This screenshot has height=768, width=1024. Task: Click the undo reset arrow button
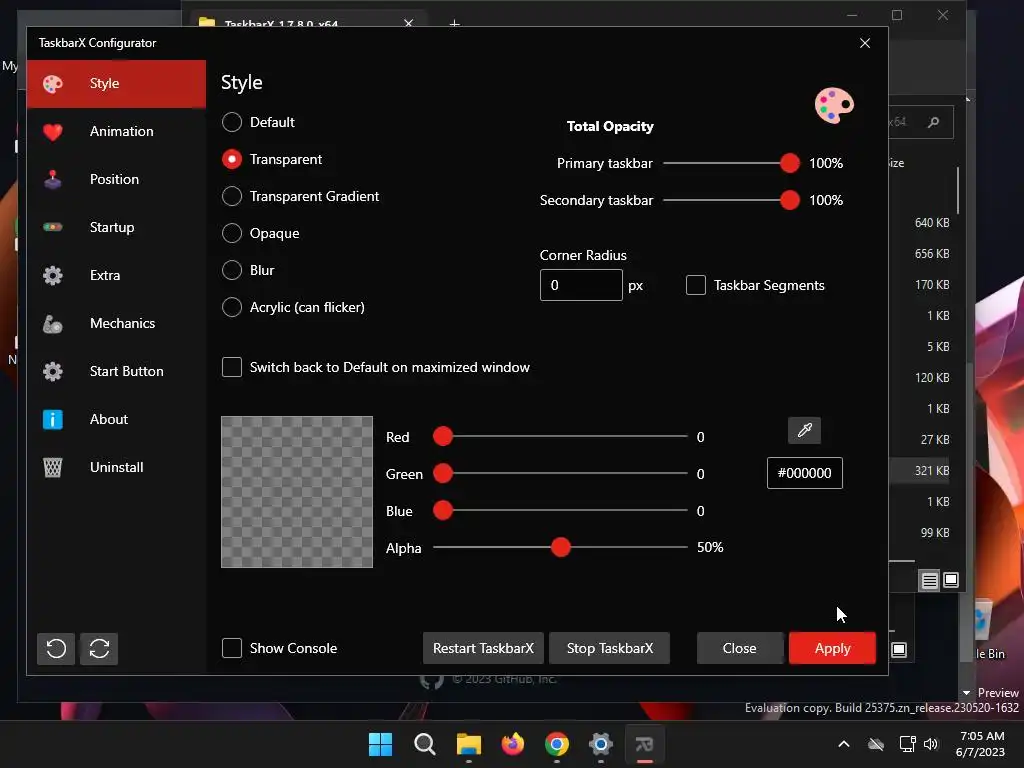point(56,648)
